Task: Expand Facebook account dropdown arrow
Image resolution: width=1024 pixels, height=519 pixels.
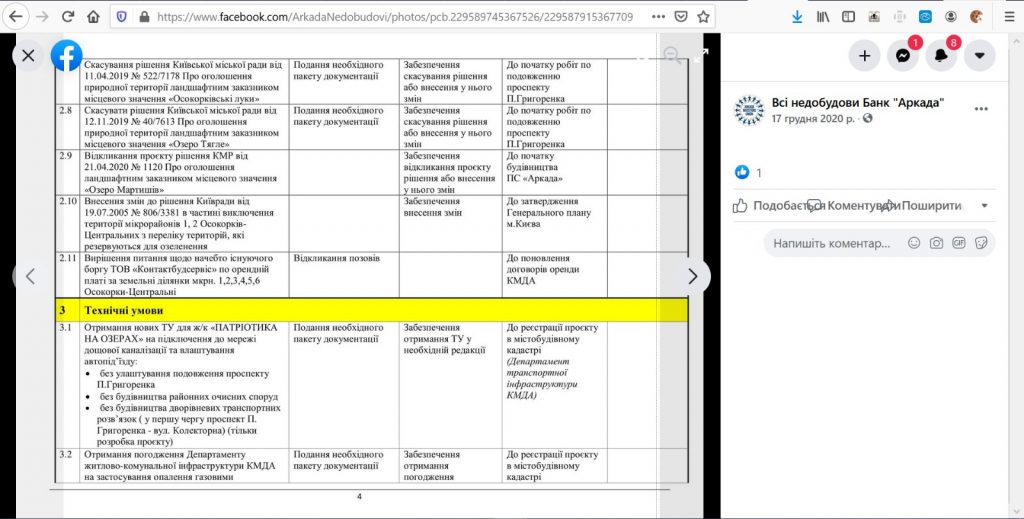Action: (x=980, y=56)
